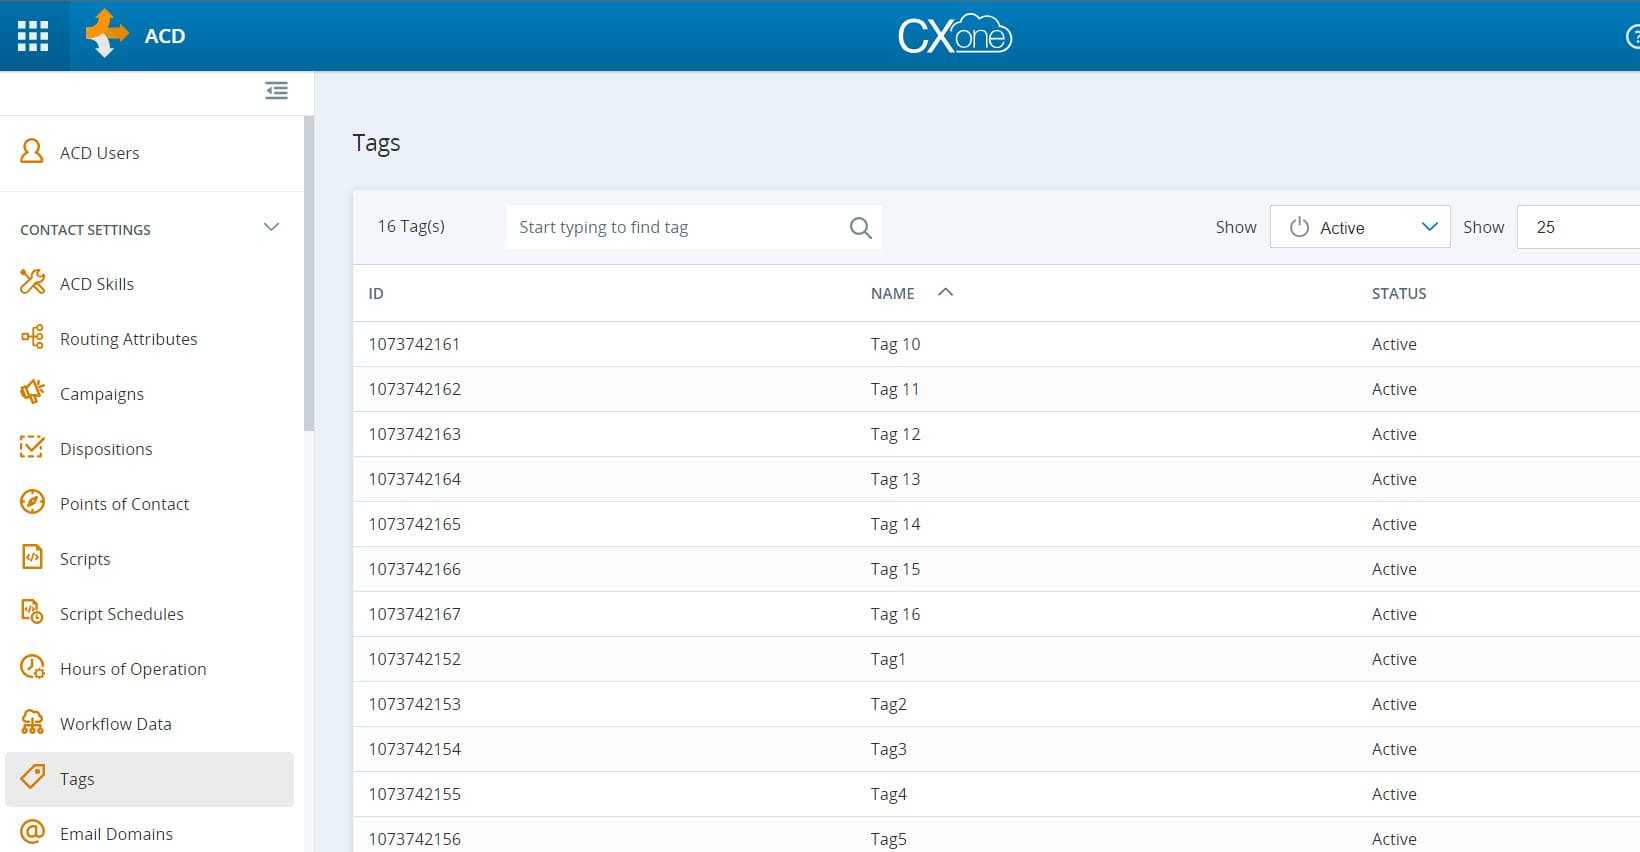1640x852 pixels.
Task: Click the Routing Attributes icon
Action: click(x=32, y=338)
